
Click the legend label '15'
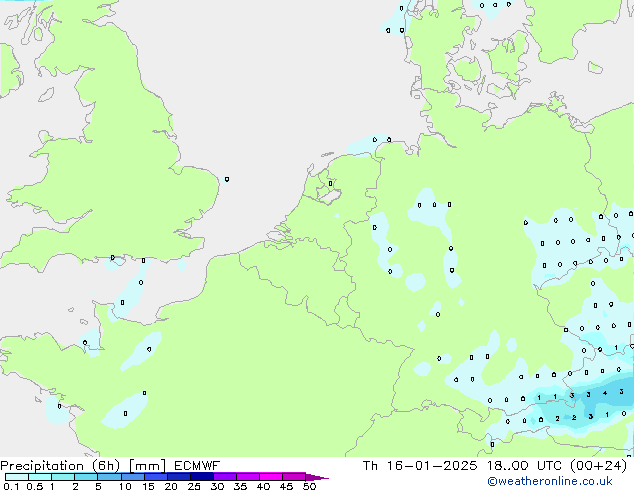pos(148,486)
